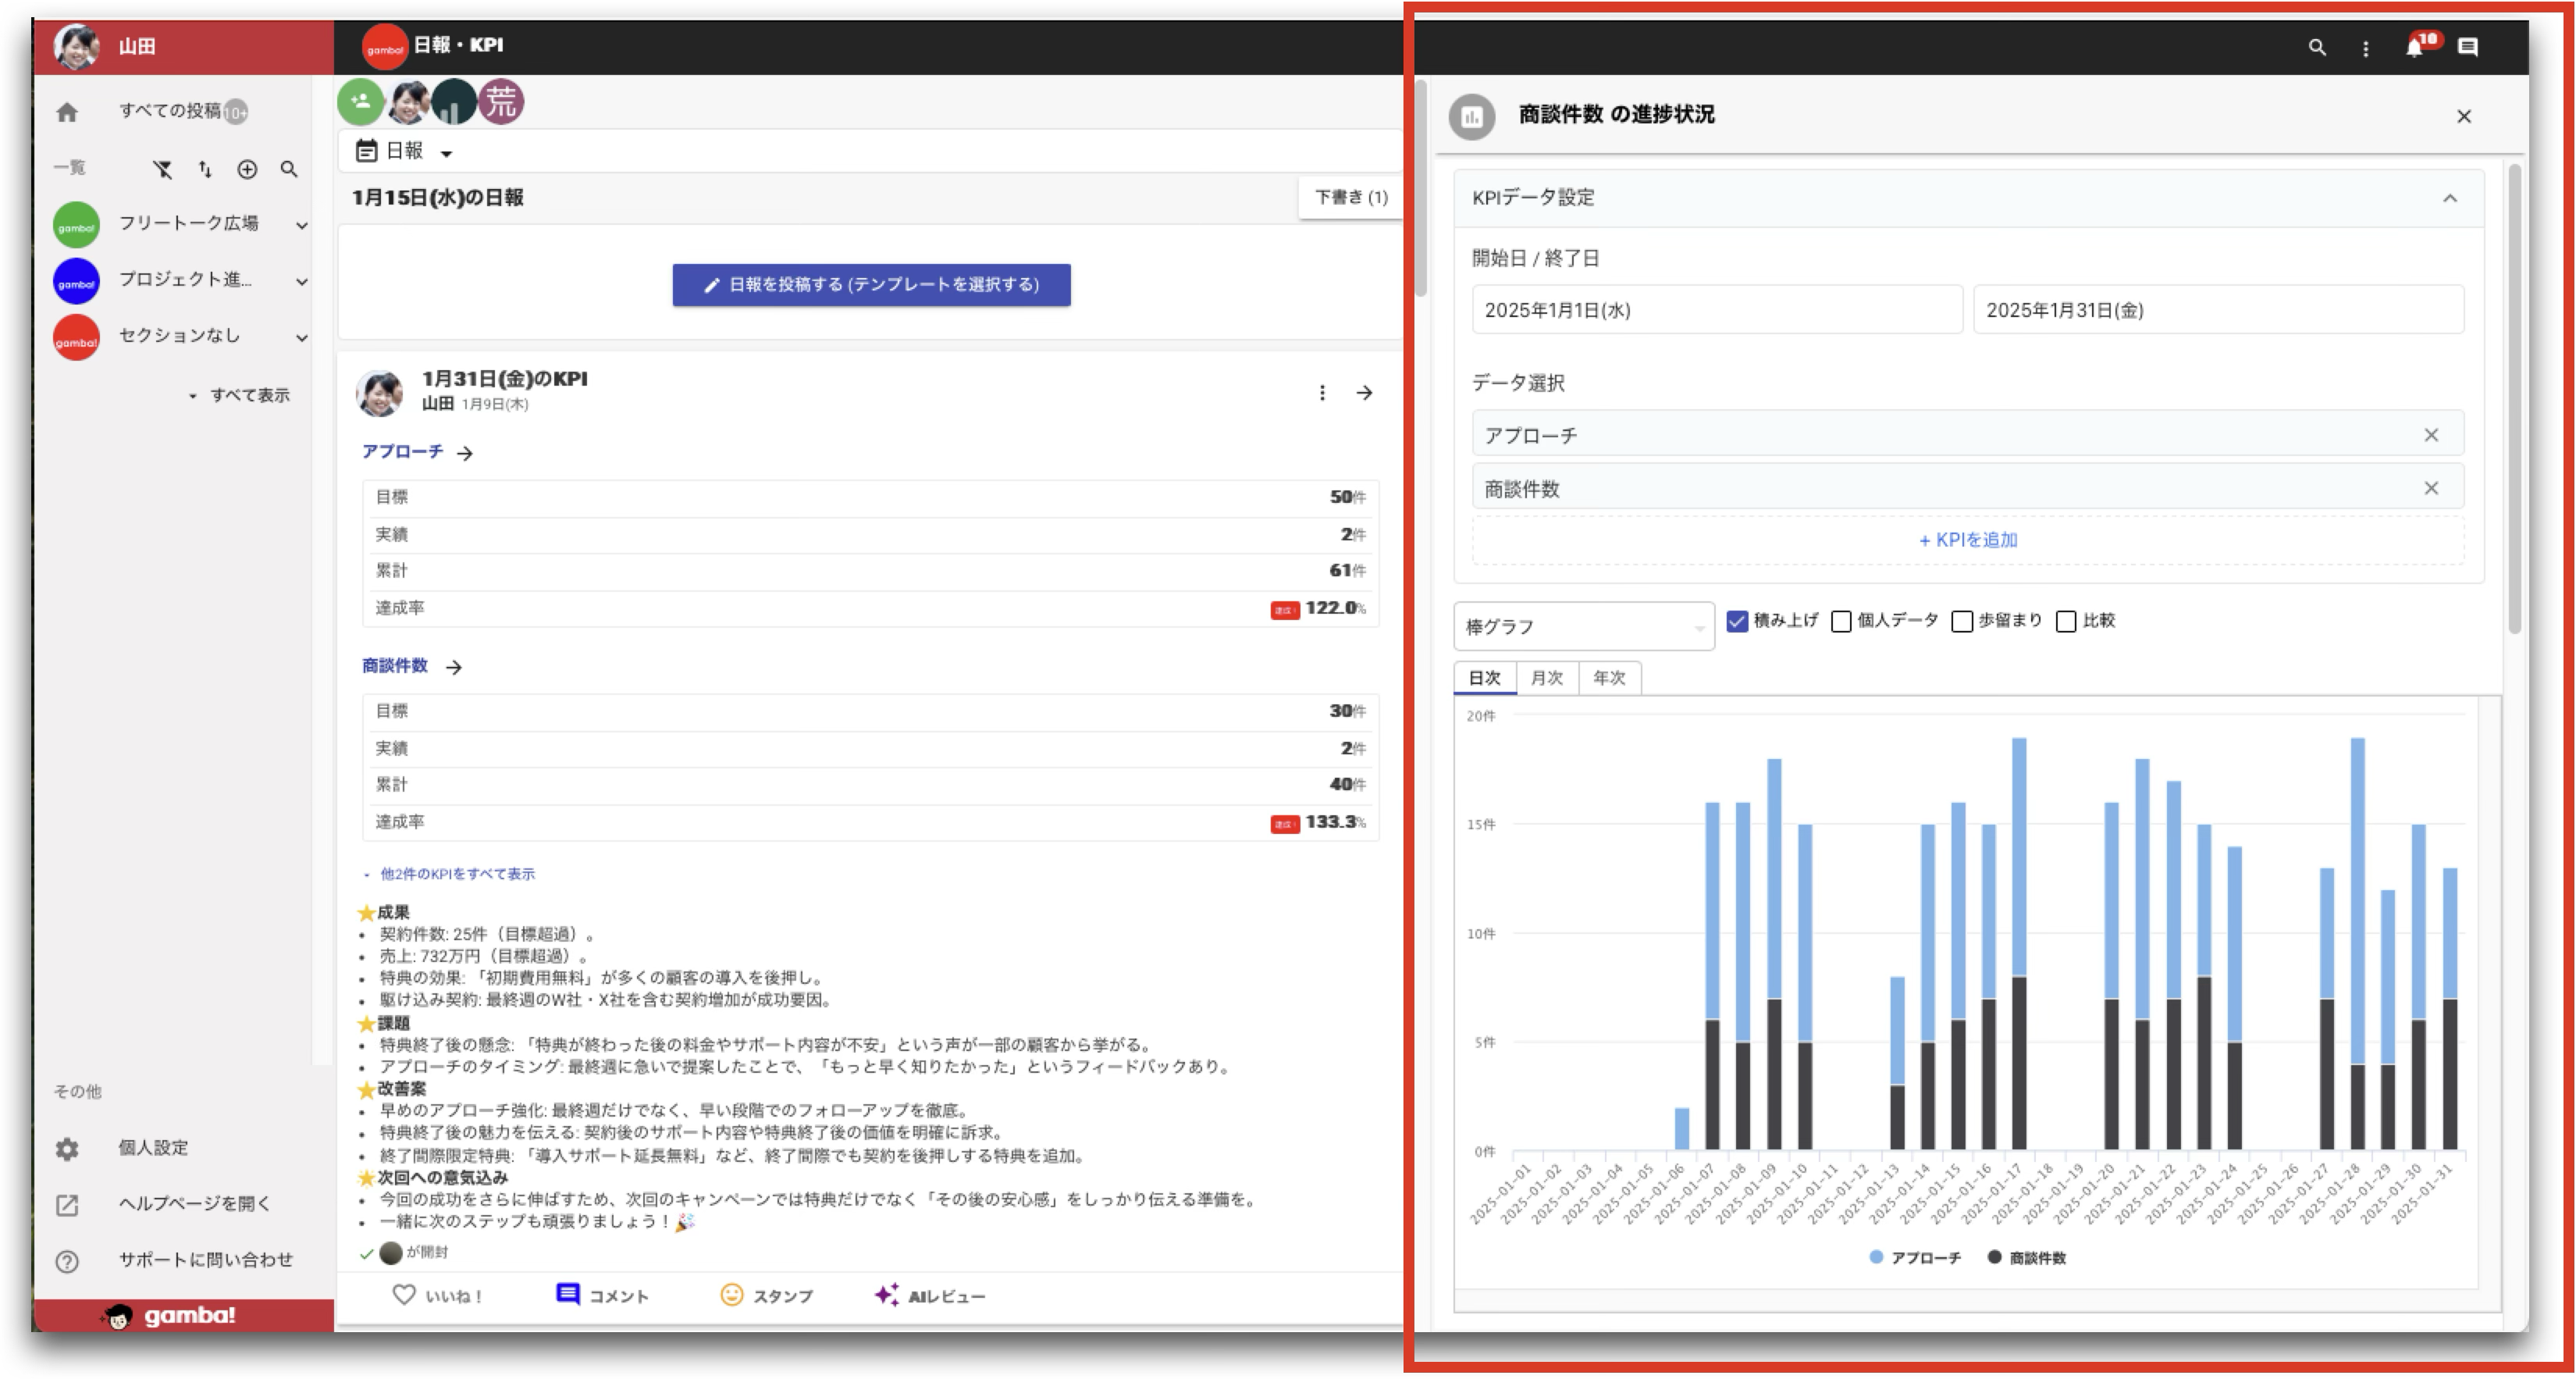
Task: Open 個人設定 gear in sidebar
Action: [67, 1149]
